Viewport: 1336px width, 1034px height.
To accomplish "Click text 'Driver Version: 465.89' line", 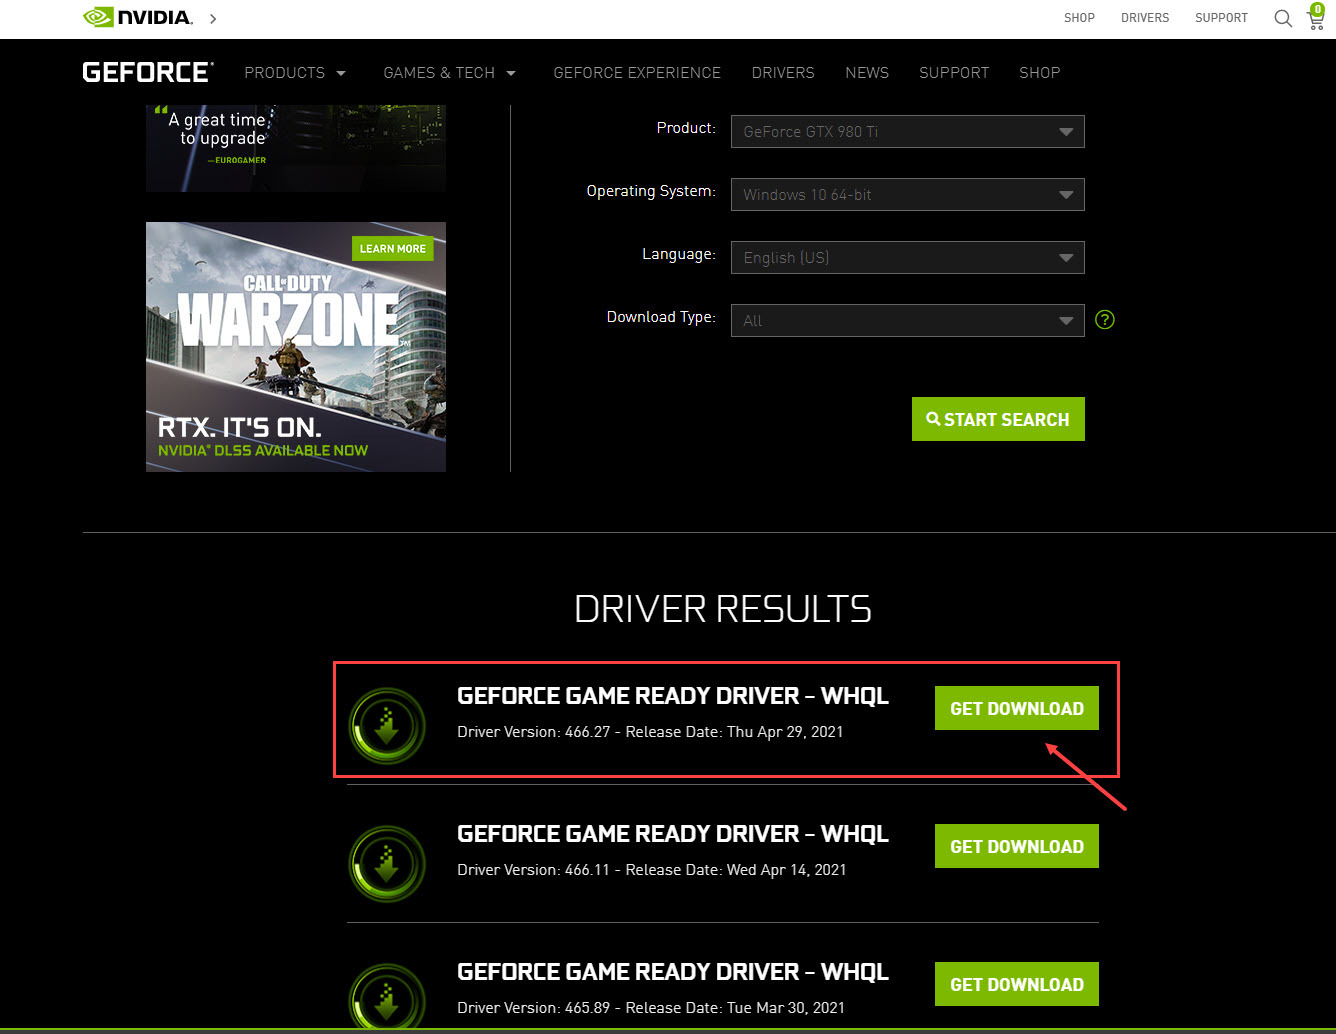I will 651,1008.
